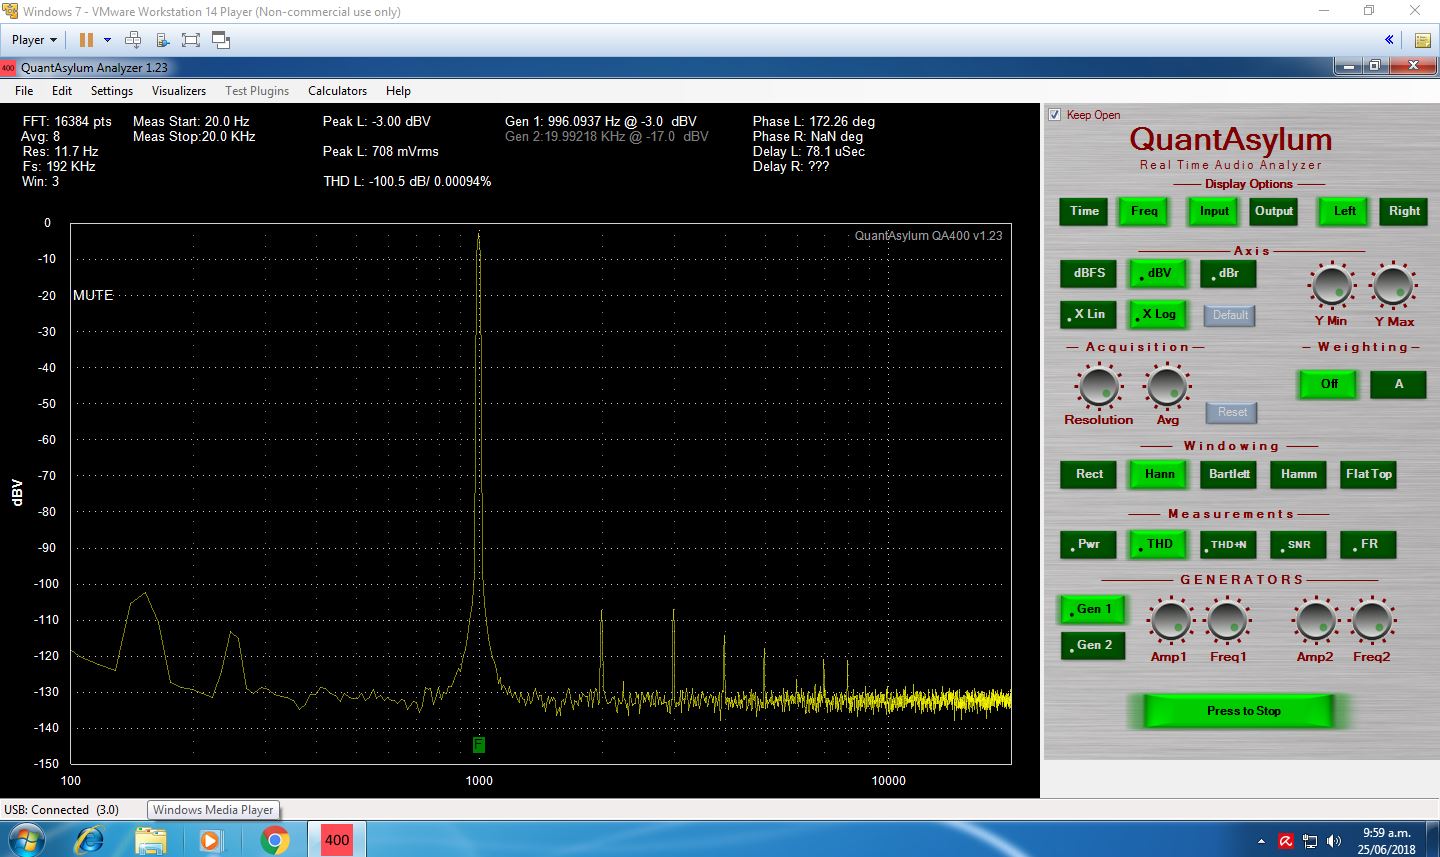The height and width of the screenshot is (857, 1440).
Task: Enter full screen mode via VMware icon
Action: coord(191,40)
